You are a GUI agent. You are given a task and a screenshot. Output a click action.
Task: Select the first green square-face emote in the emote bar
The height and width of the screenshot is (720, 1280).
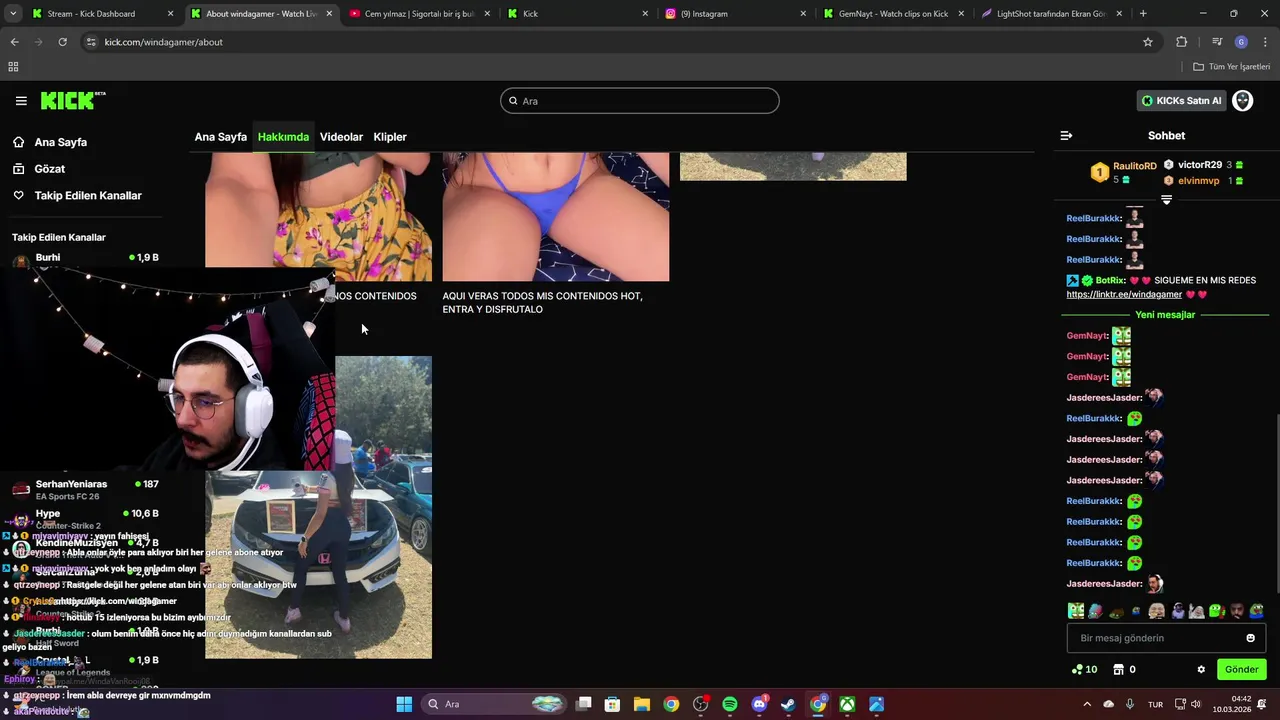point(1076,611)
